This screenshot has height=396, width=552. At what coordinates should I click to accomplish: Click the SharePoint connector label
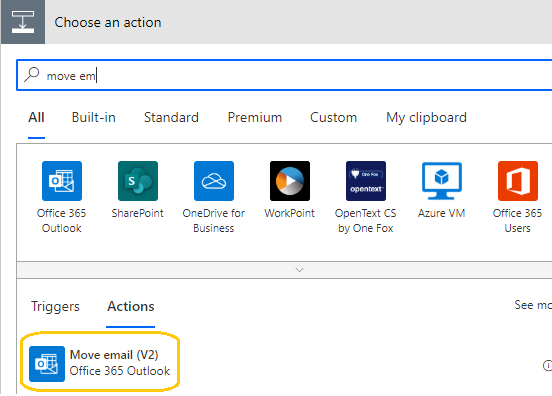[x=138, y=213]
